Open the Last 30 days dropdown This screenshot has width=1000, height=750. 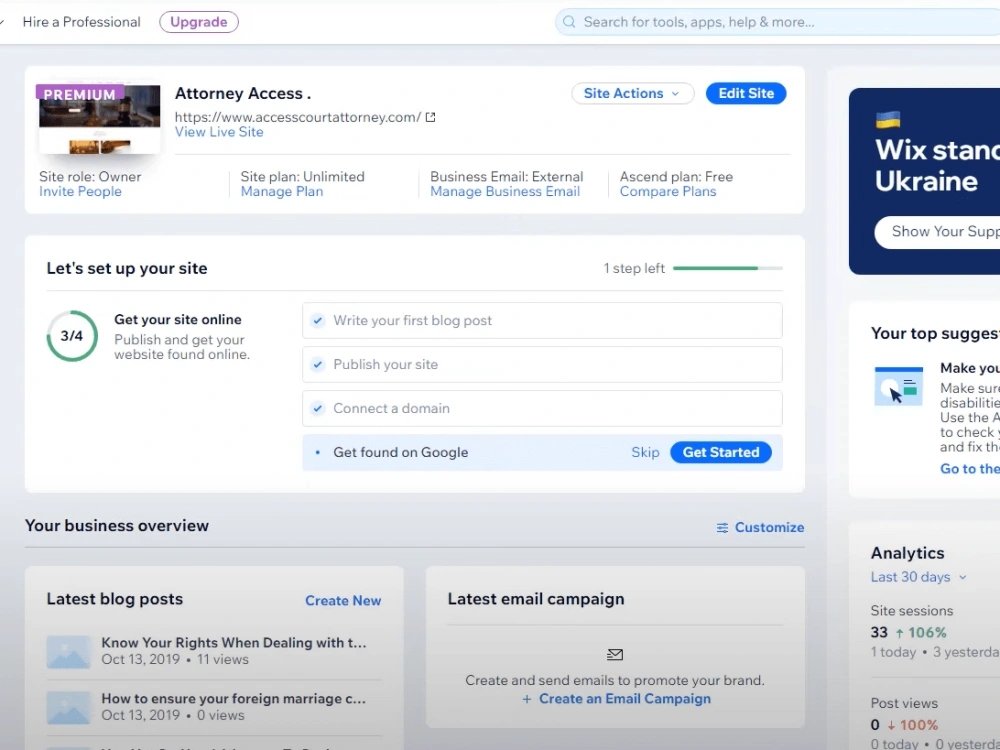pos(918,577)
